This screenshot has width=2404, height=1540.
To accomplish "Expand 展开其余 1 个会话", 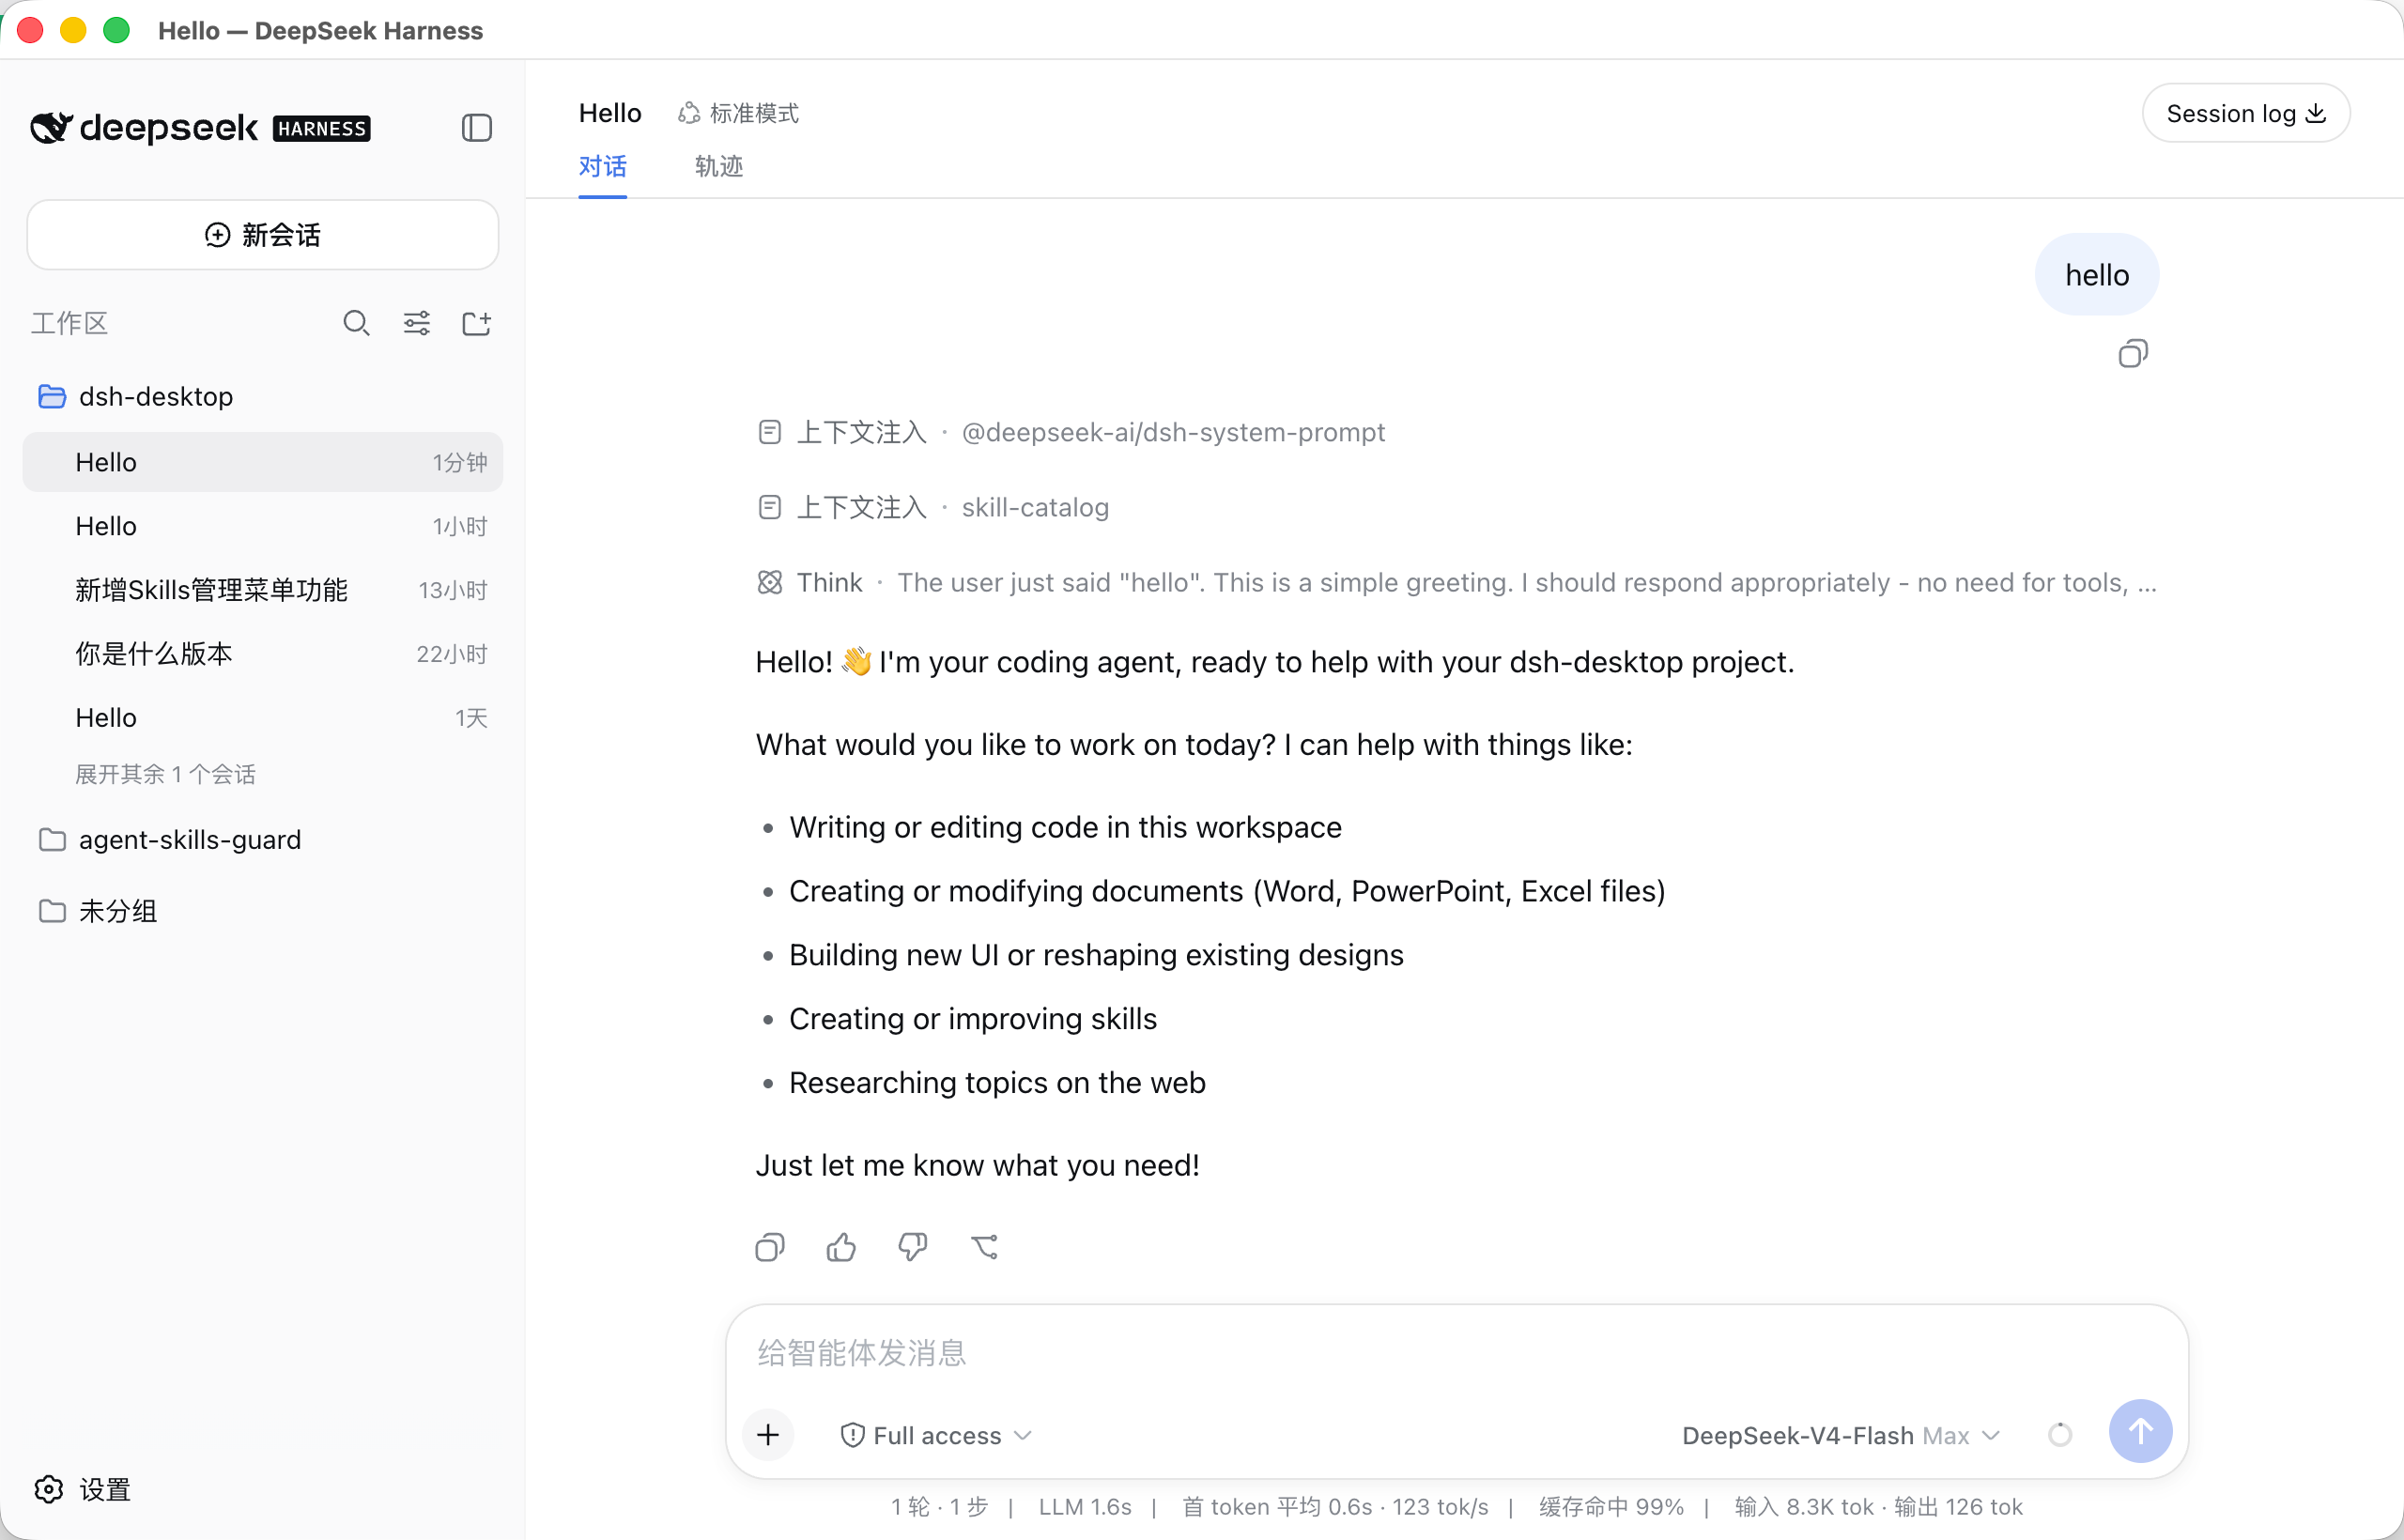I will (166, 774).
